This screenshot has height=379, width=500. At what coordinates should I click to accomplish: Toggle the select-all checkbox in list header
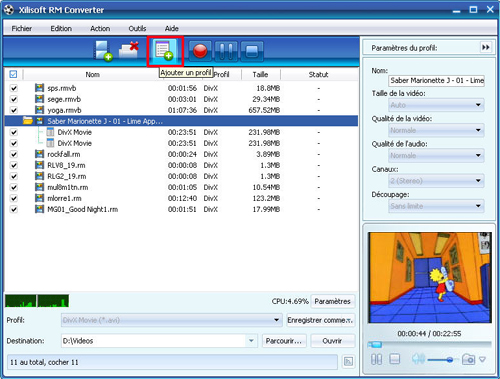point(13,74)
